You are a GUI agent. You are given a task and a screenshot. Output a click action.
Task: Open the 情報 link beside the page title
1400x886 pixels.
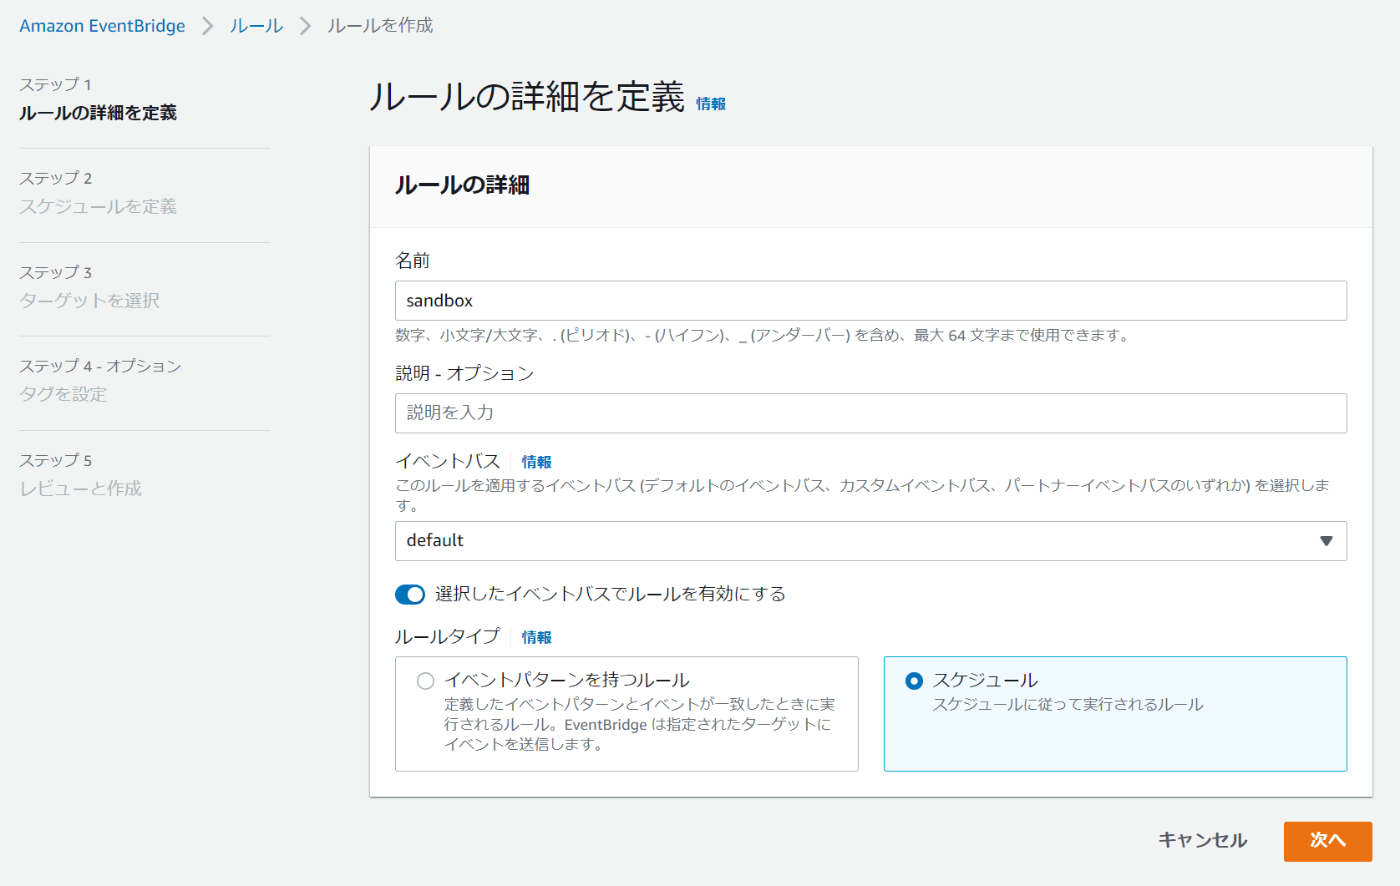tap(711, 103)
